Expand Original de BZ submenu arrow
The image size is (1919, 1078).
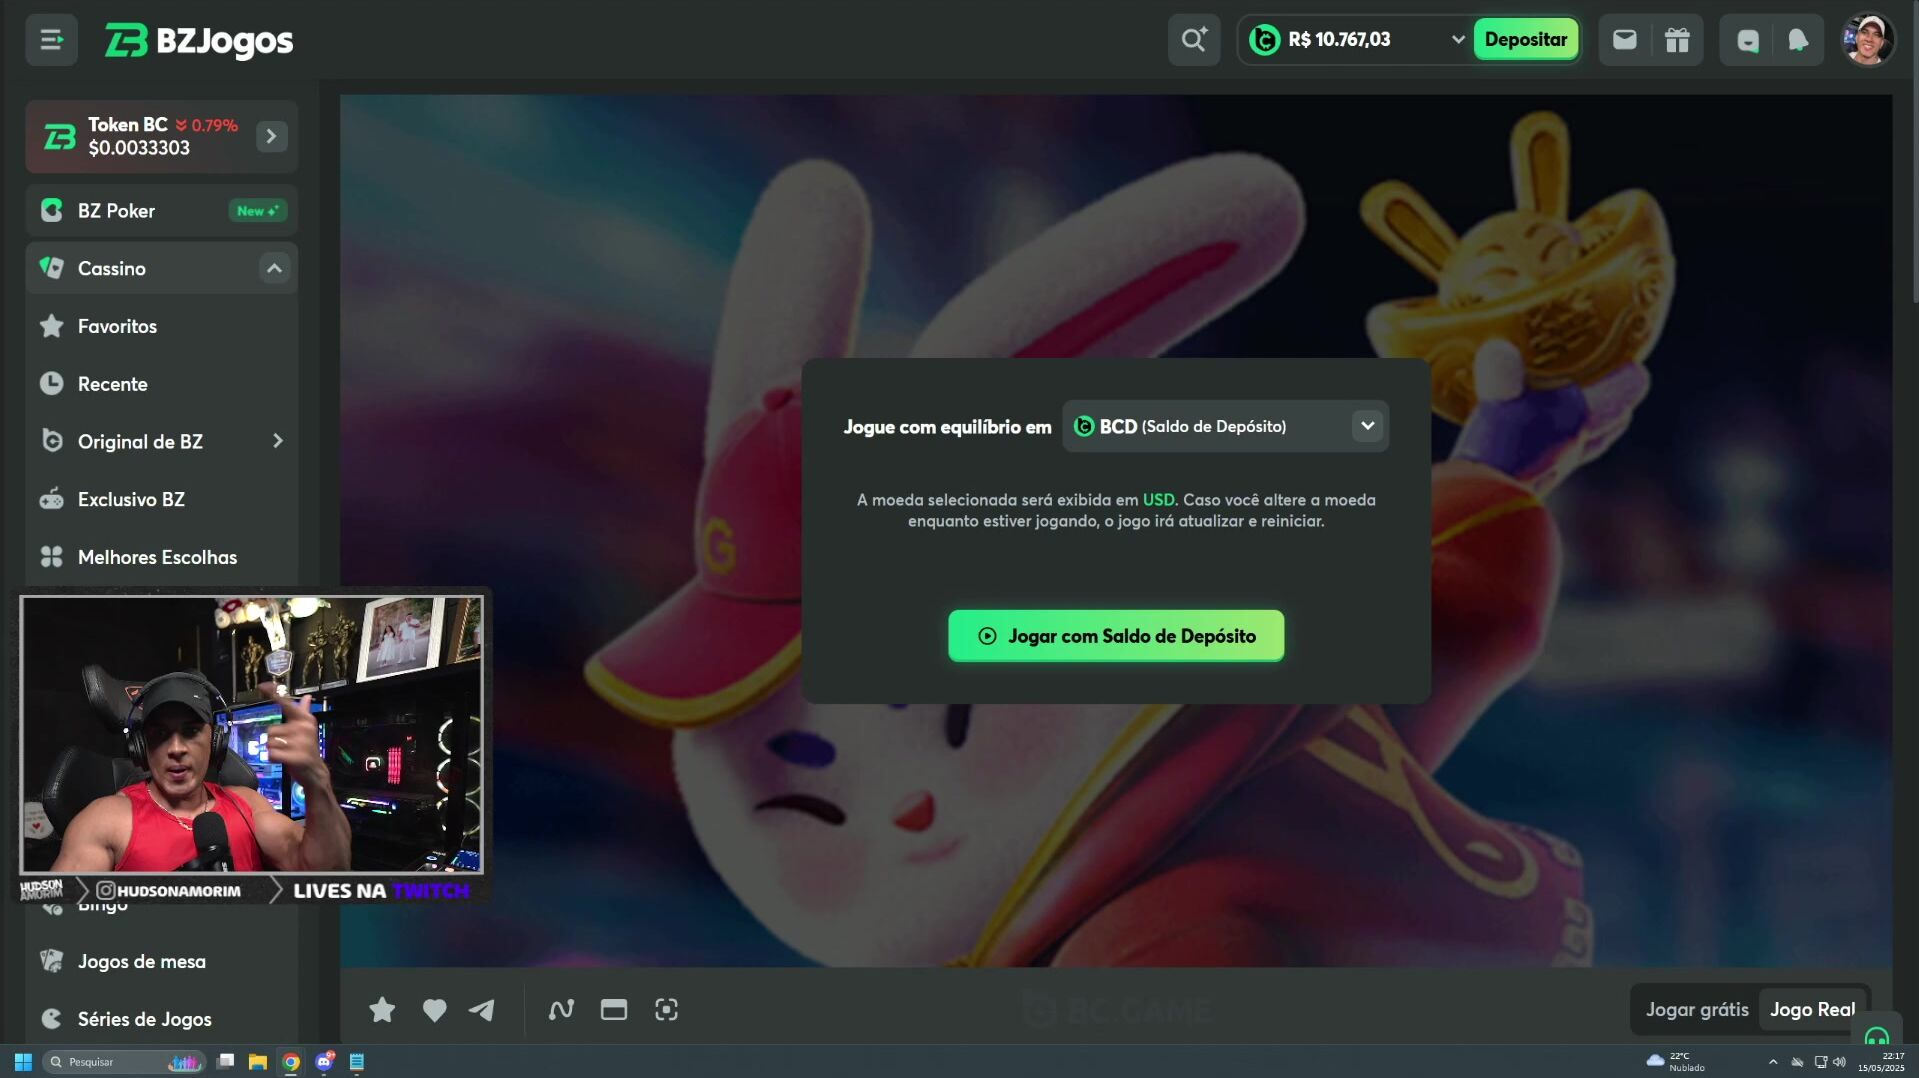[277, 441]
